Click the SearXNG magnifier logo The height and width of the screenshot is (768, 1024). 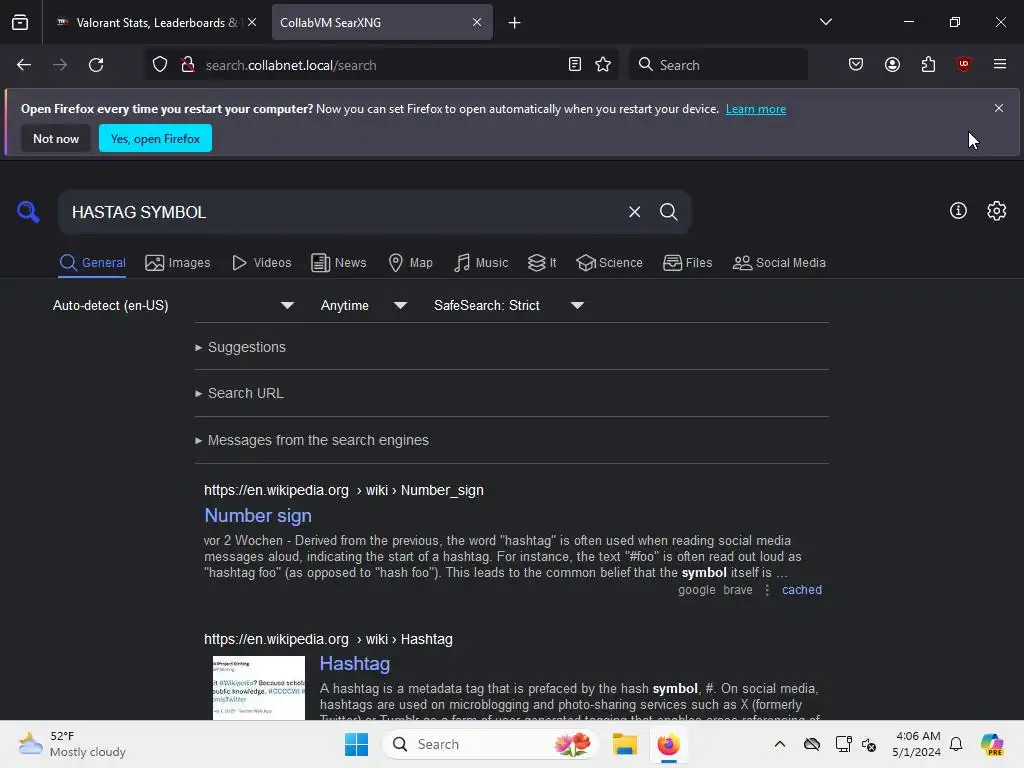tap(28, 212)
